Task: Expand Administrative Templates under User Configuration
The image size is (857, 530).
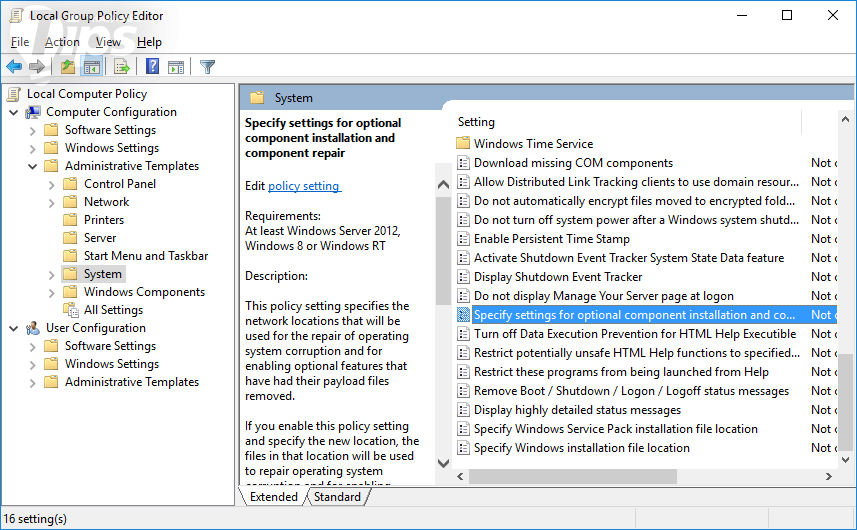Action: click(32, 382)
